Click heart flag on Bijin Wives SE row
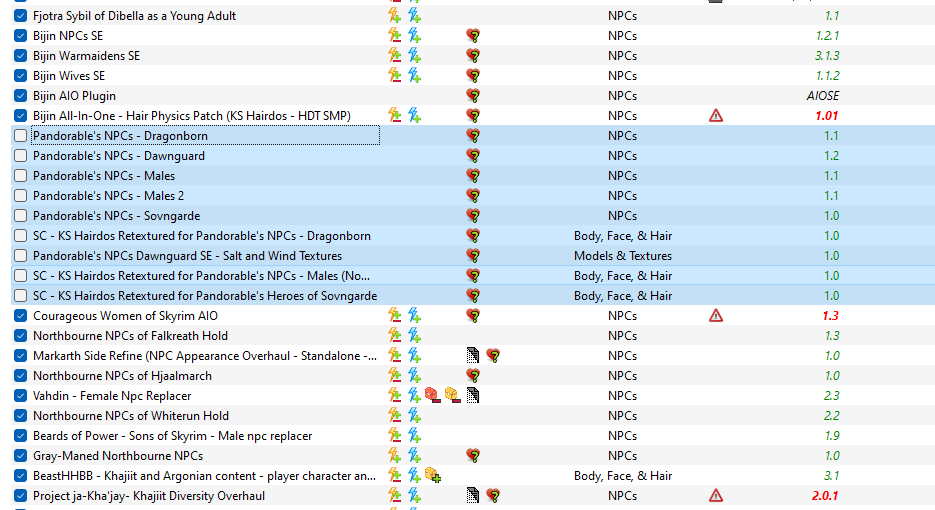 [473, 76]
